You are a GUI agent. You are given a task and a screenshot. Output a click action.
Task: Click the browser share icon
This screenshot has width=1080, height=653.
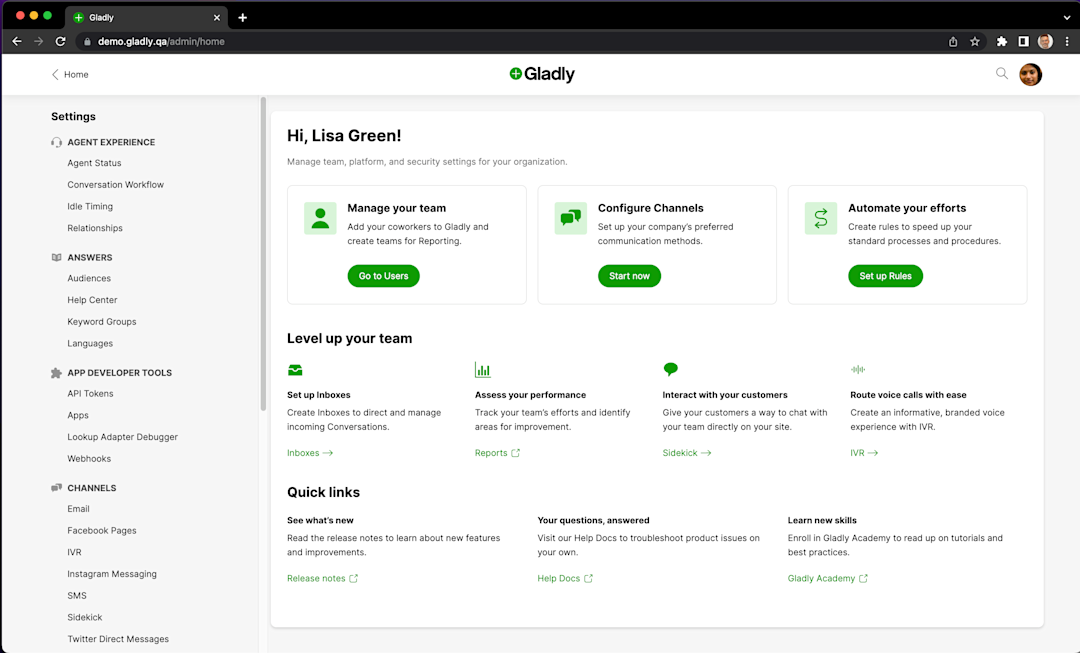[x=953, y=41]
